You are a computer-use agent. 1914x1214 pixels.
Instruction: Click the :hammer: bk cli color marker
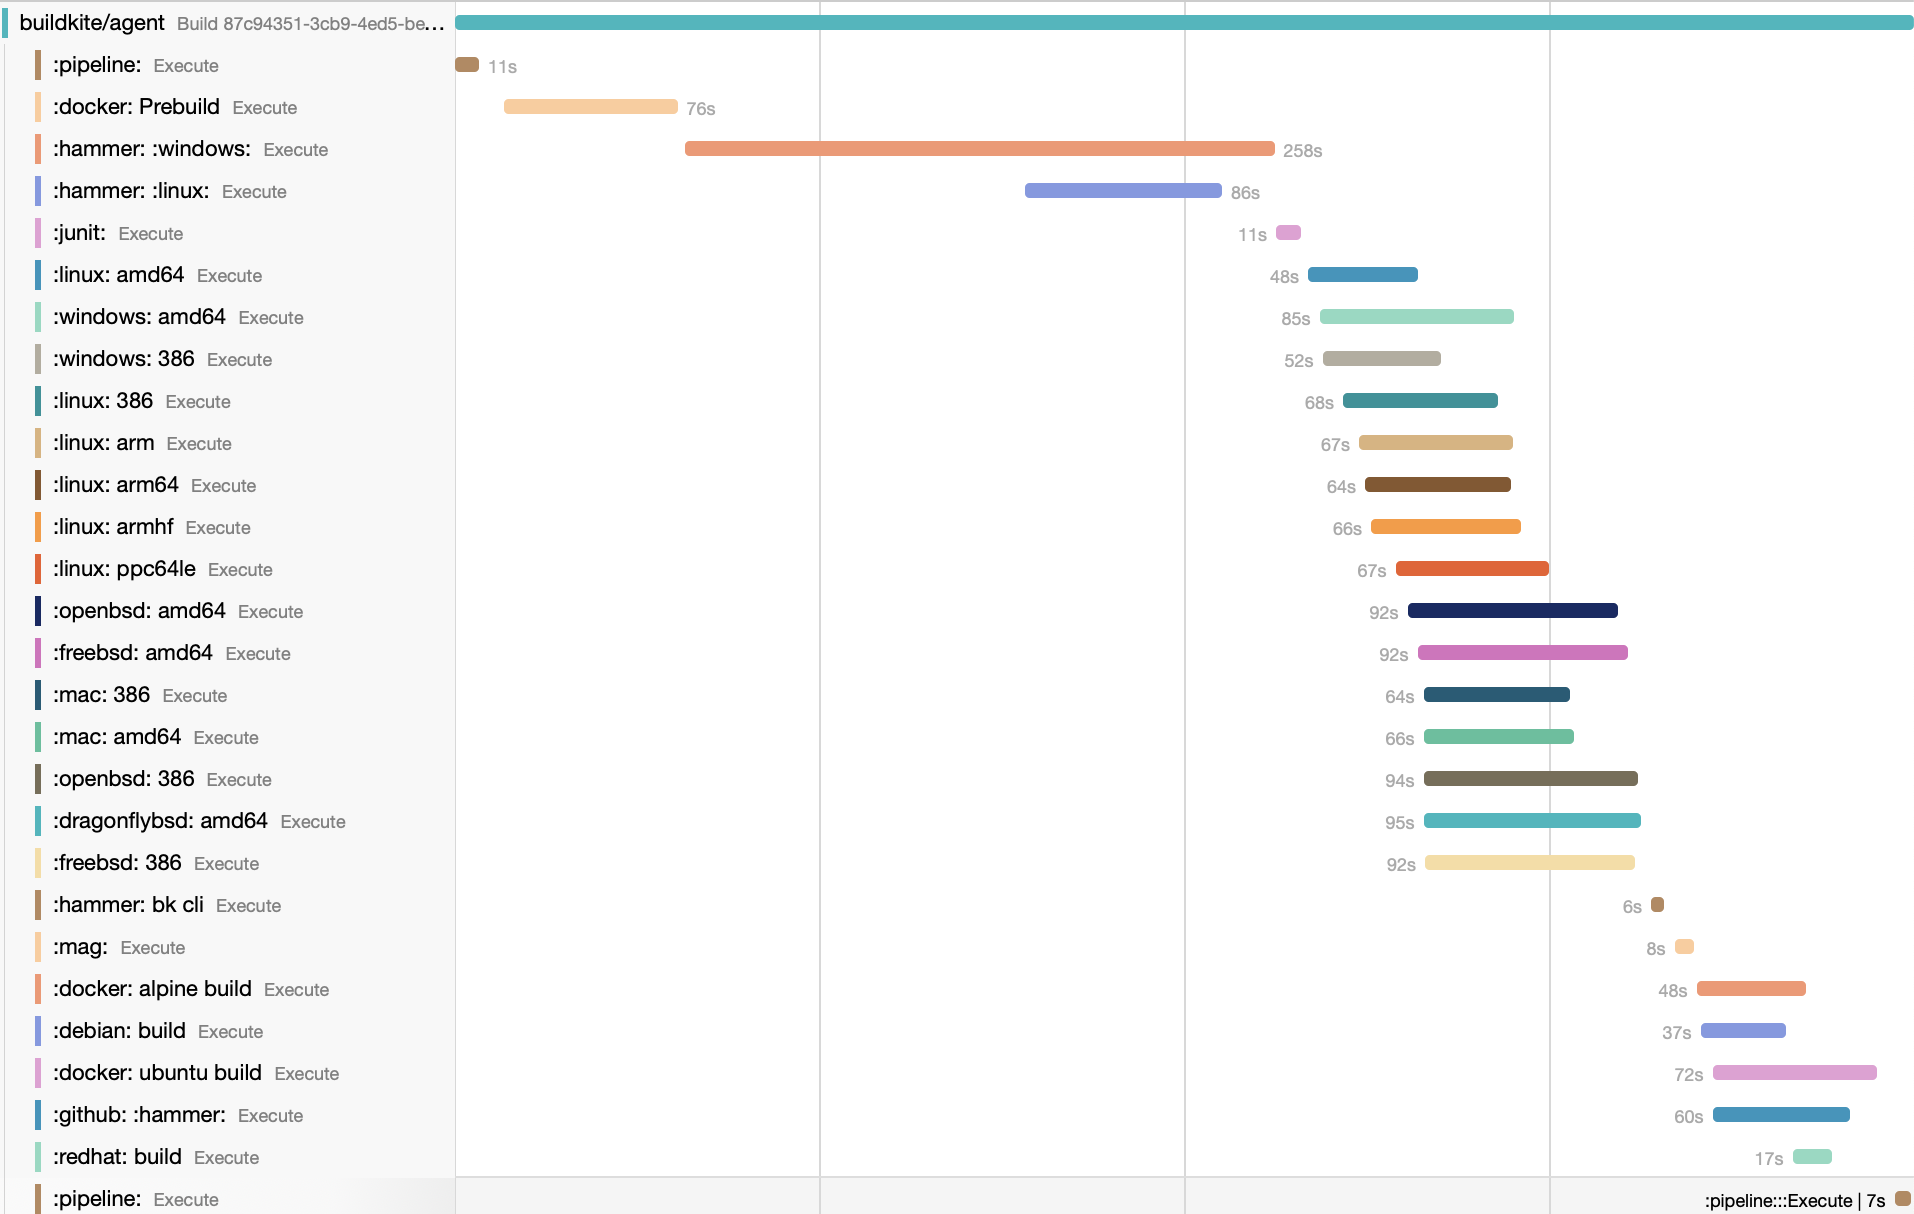point(38,905)
